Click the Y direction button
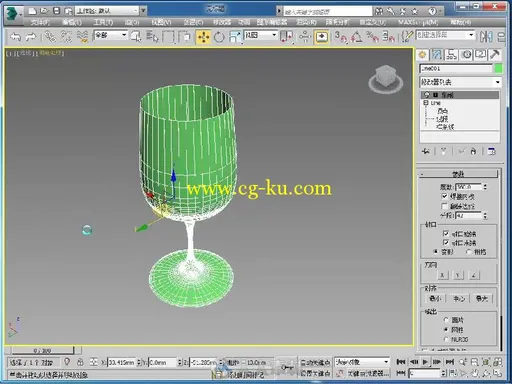Screen dimensions: 512x384 click(458, 275)
